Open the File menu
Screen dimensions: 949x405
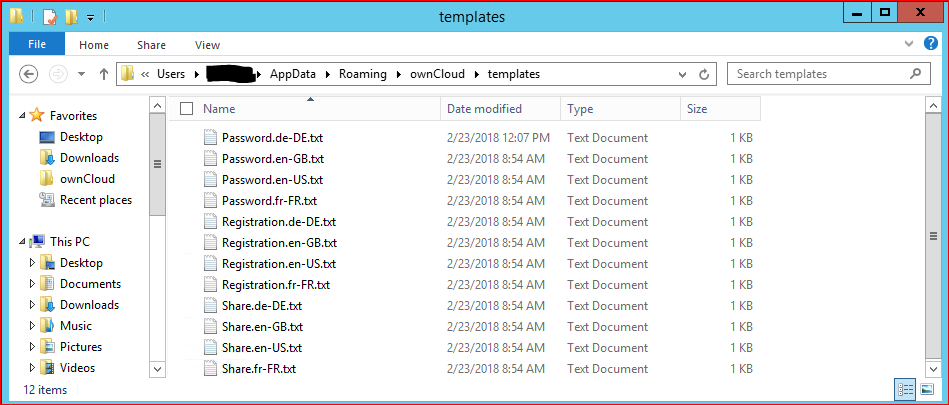[37, 44]
